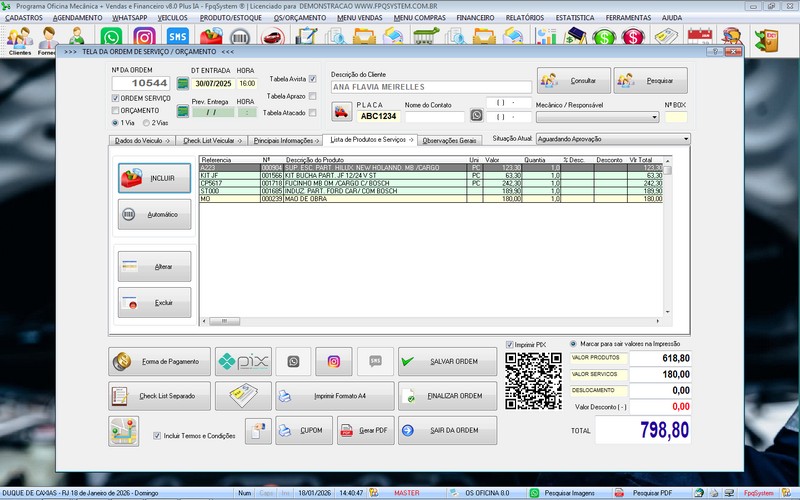Select the 2 Vias radio option
The height and width of the screenshot is (500, 800).
(149, 122)
